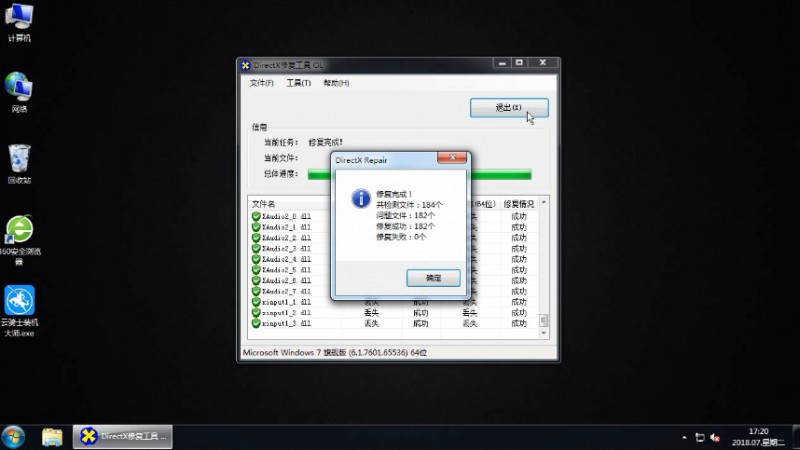Select the XAudio2_3.dll row
This screenshot has width=800, height=450.
click(394, 248)
